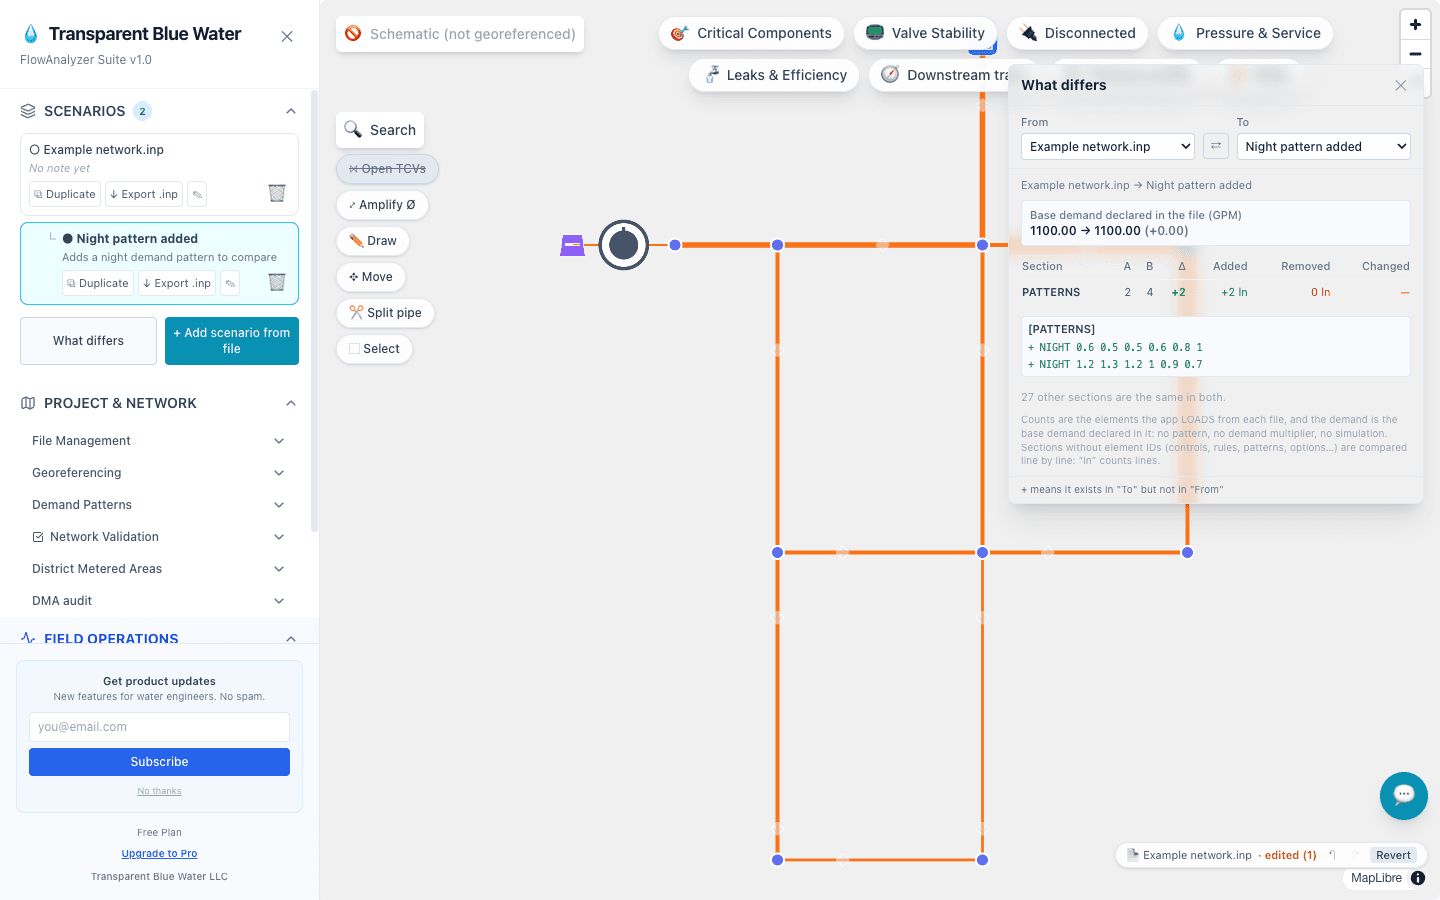The height and width of the screenshot is (900, 1440).
Task: Open the Downstream trace analysis tab
Action: [940, 75]
